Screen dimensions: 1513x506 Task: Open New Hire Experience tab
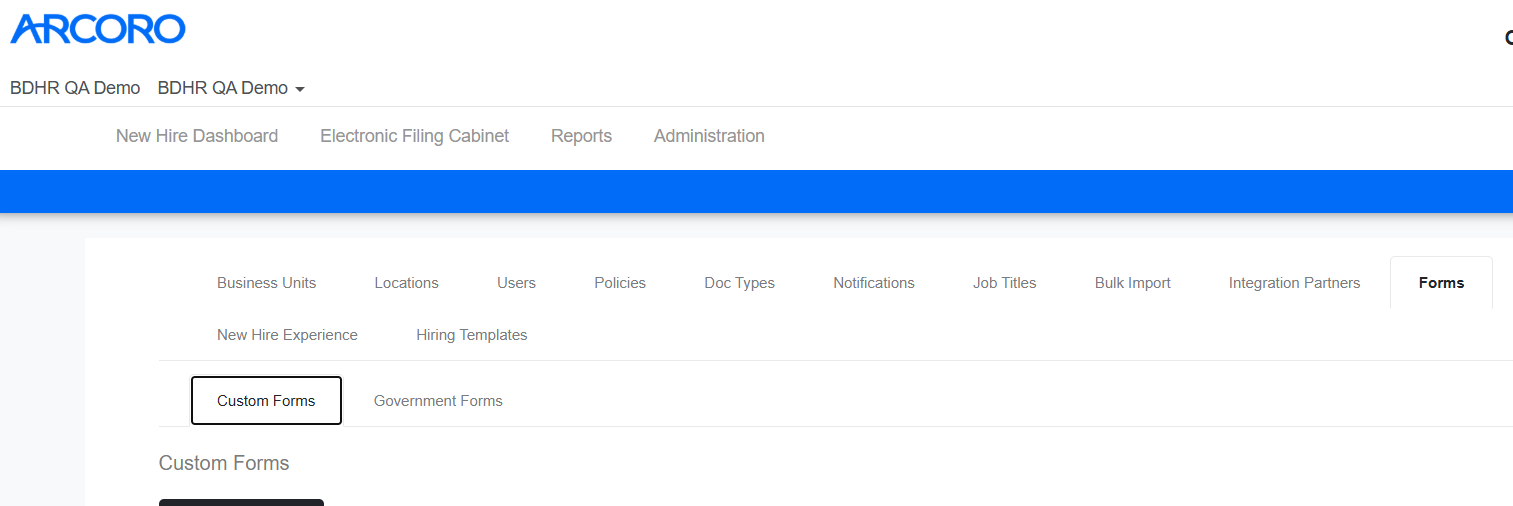(x=287, y=335)
